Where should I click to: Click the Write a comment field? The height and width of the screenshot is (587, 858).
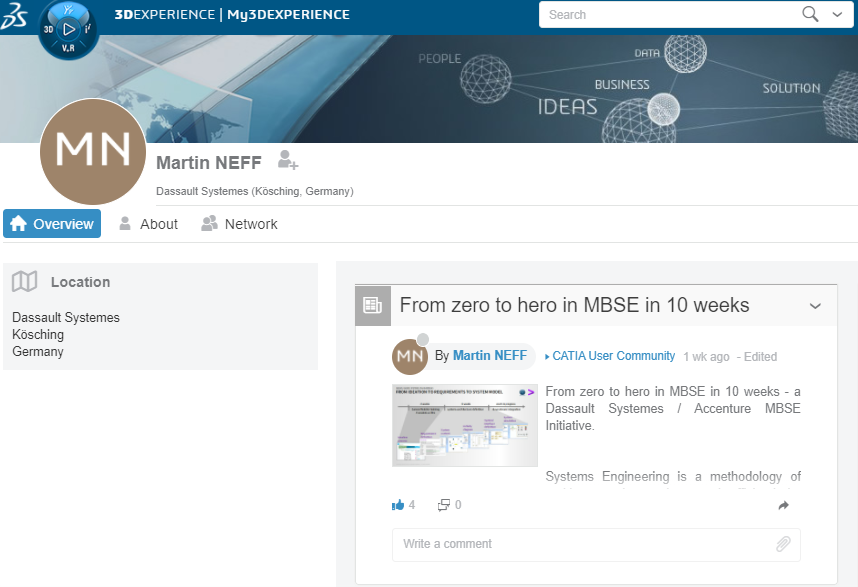point(560,544)
